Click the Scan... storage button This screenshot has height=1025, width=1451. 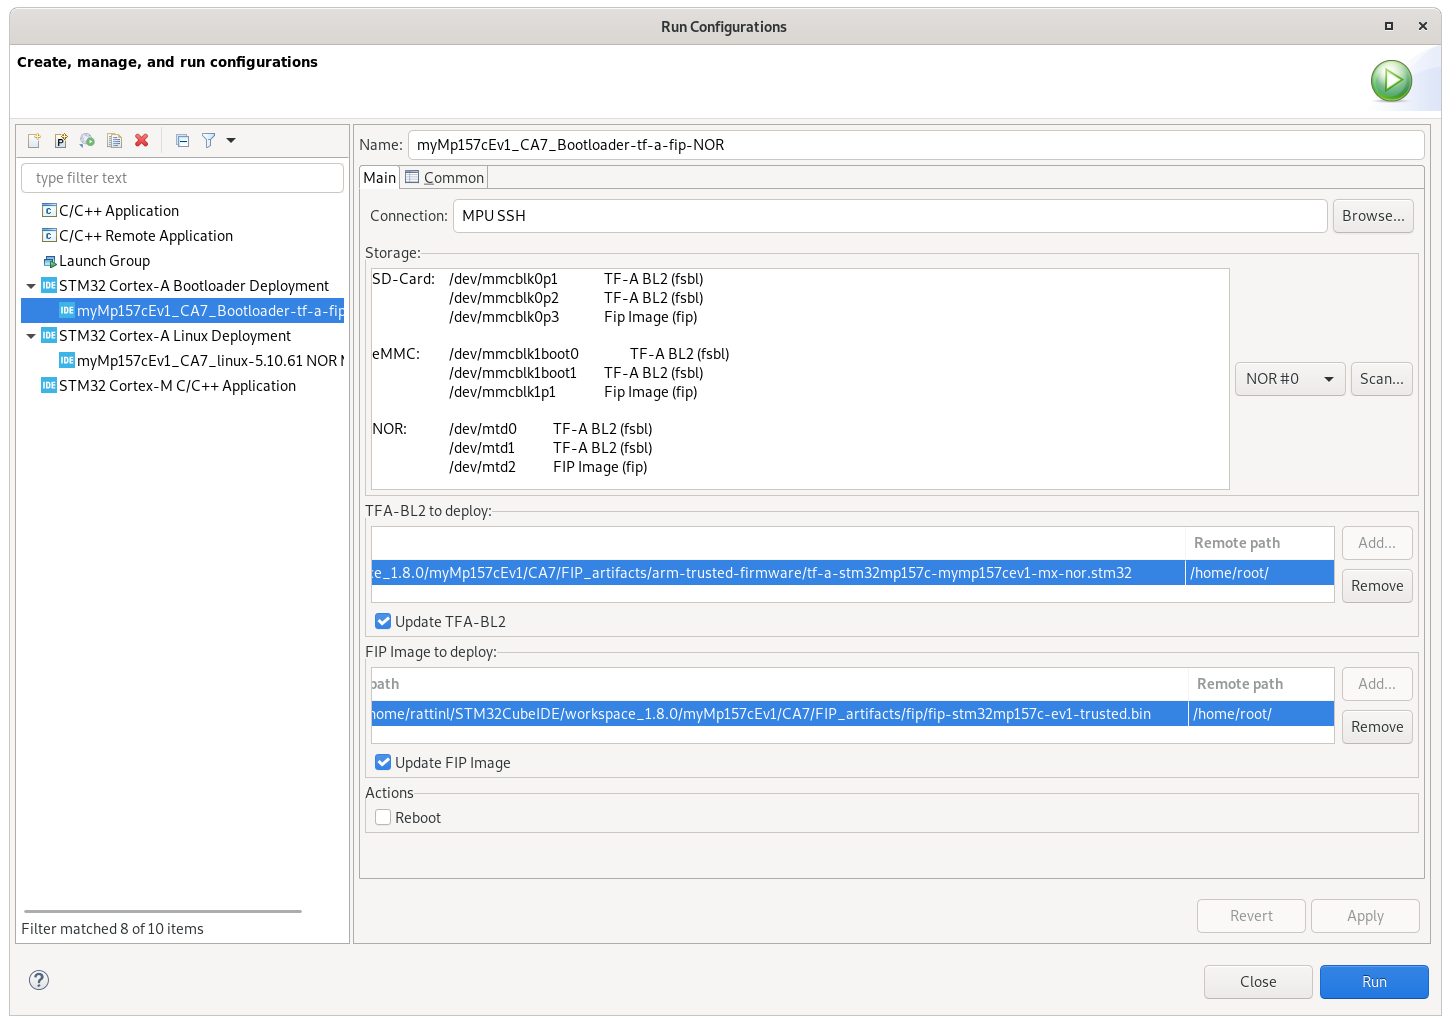pyautogui.click(x=1382, y=379)
